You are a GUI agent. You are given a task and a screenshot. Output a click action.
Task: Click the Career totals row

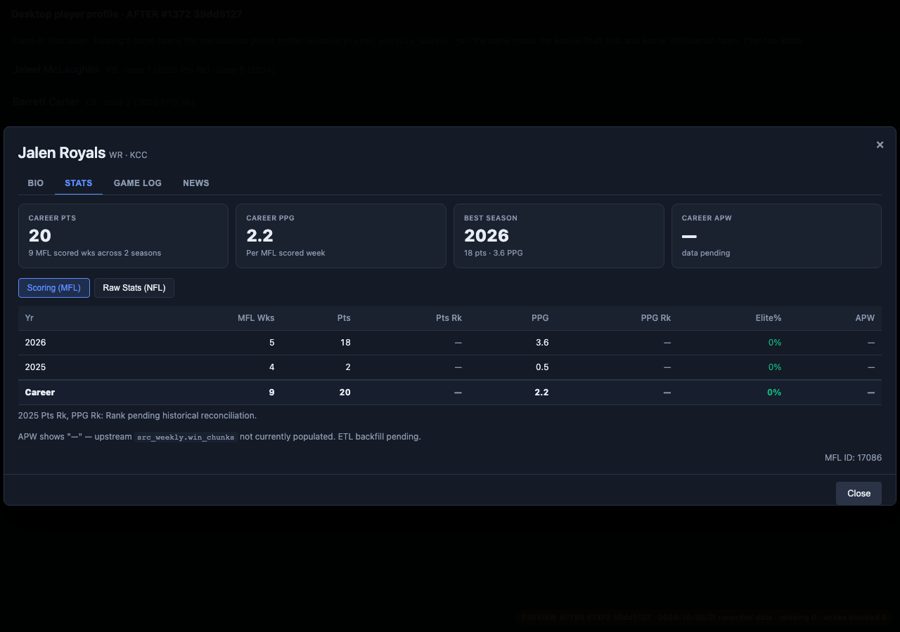pyautogui.click(x=449, y=393)
